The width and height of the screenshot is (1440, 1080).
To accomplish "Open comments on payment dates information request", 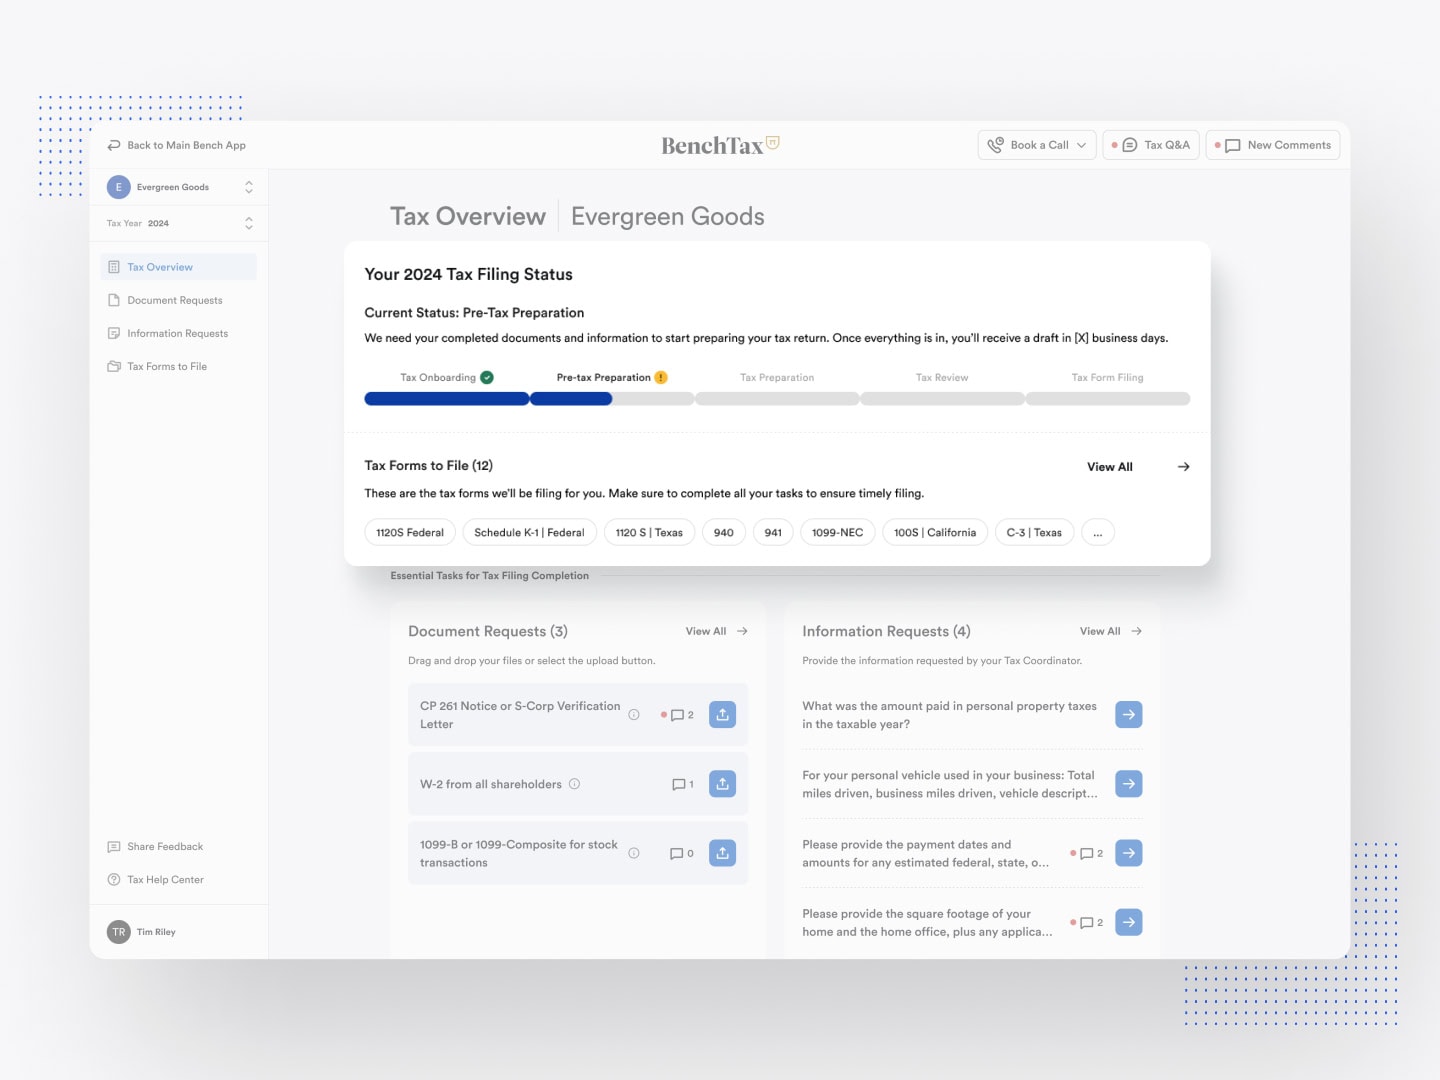I will (x=1088, y=854).
